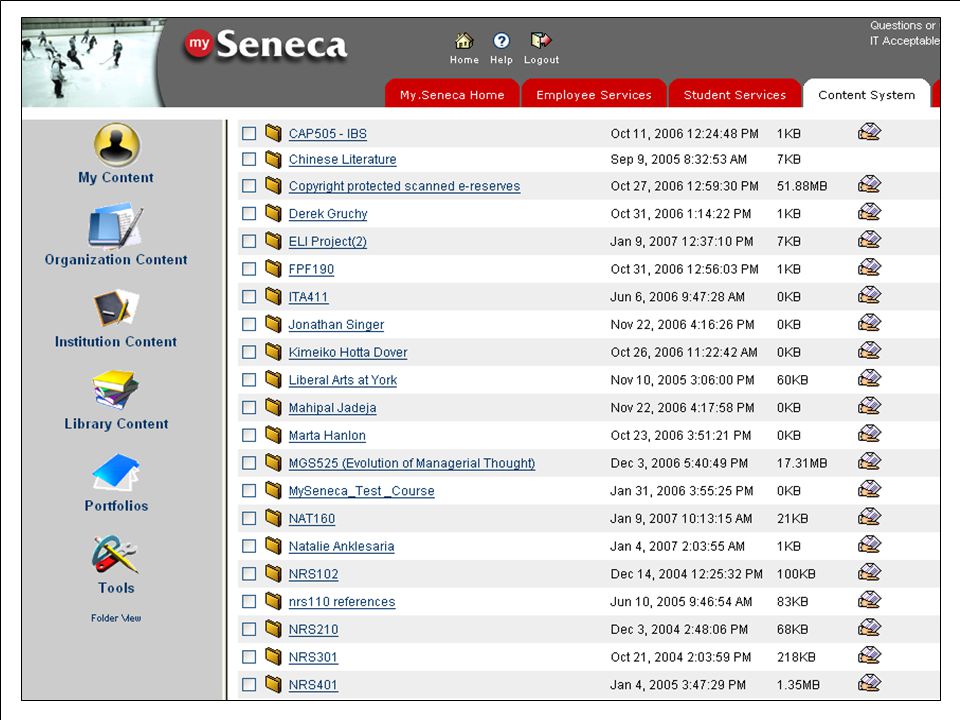Click the Logout icon

point(541,41)
